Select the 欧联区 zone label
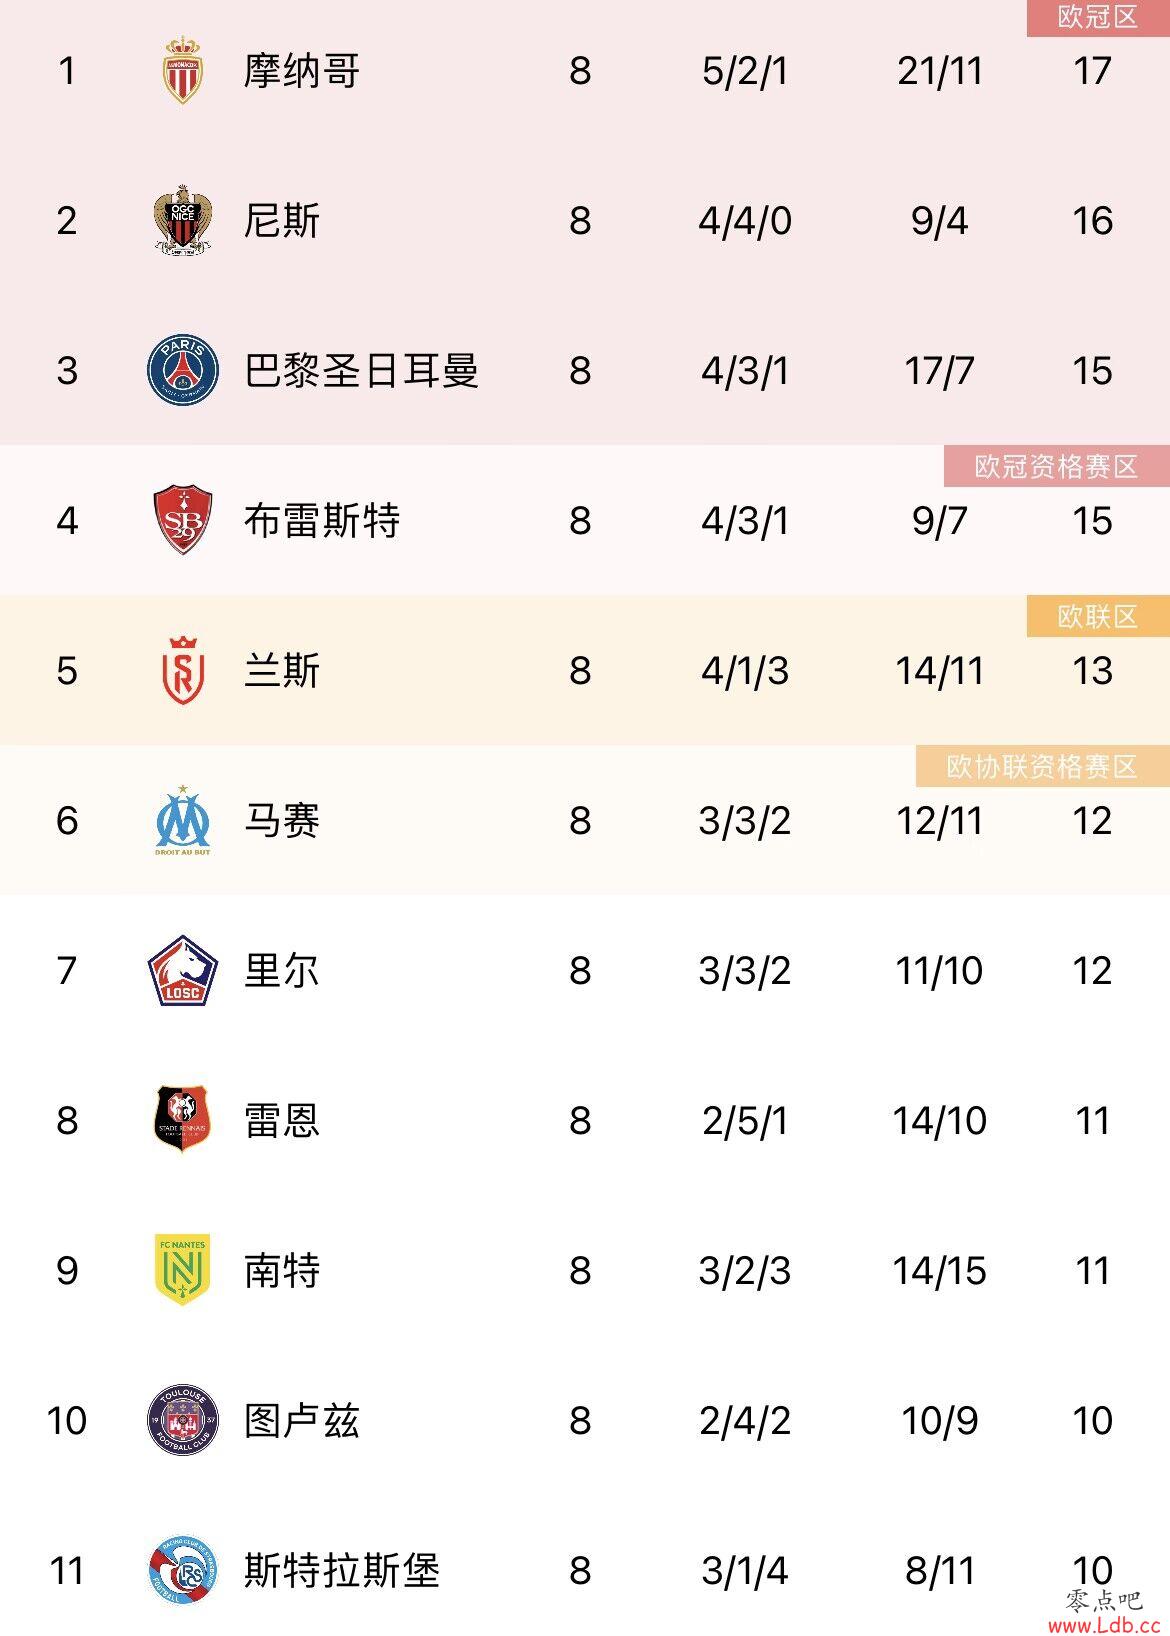The image size is (1170, 1636). coord(1098,616)
